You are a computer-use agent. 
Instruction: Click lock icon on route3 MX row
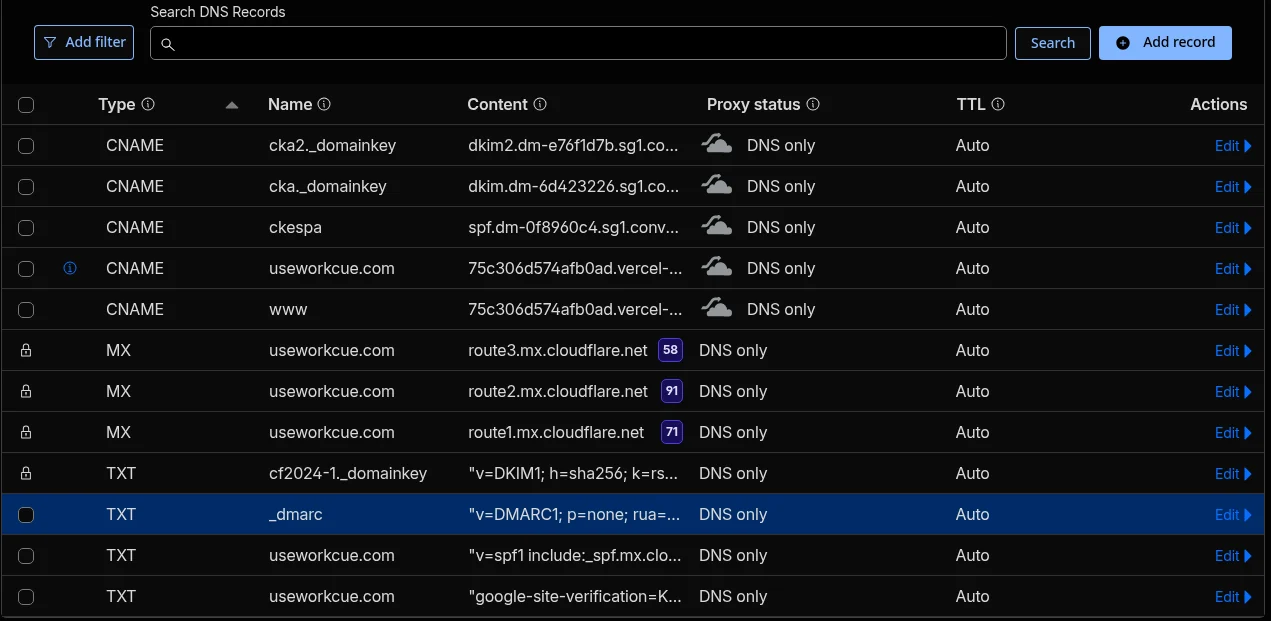26,351
